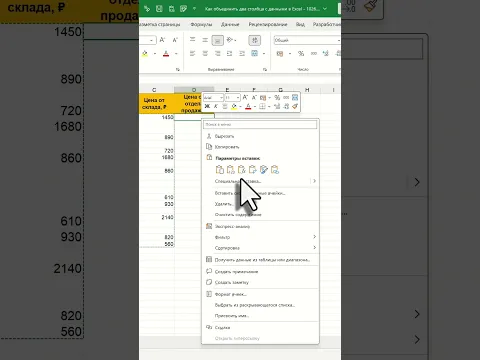Switch to the View (Вид) tab
Image resolution: width=480 pixels, height=360 pixels.
point(300,24)
